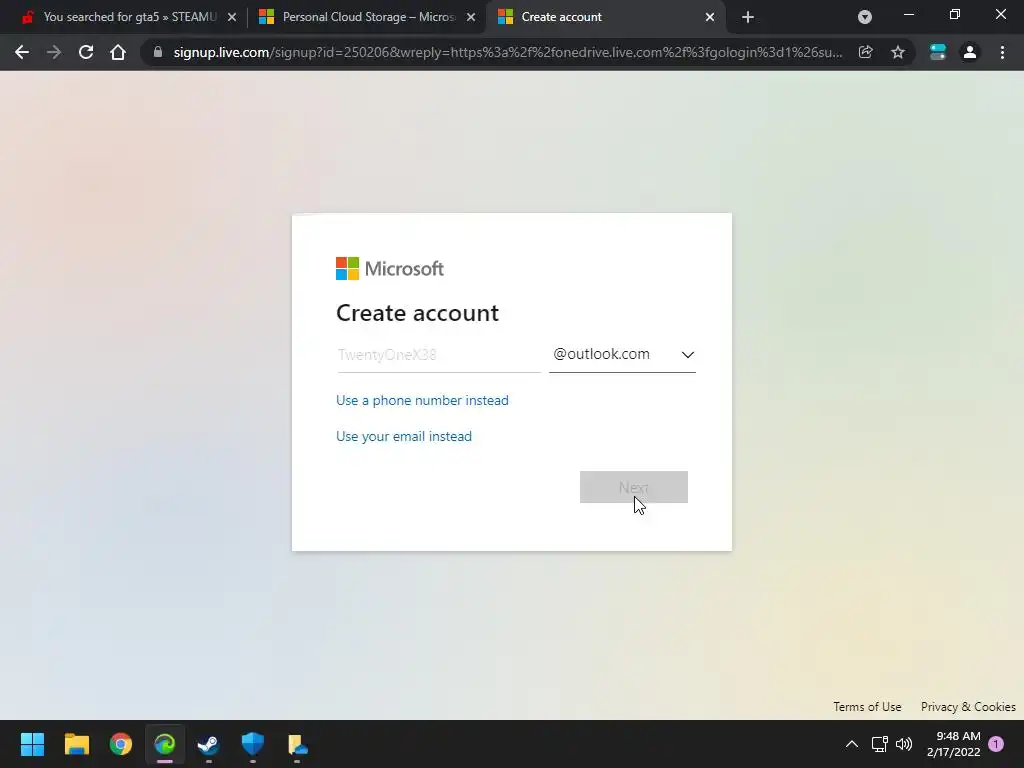Click 'Use your email instead'

[404, 436]
